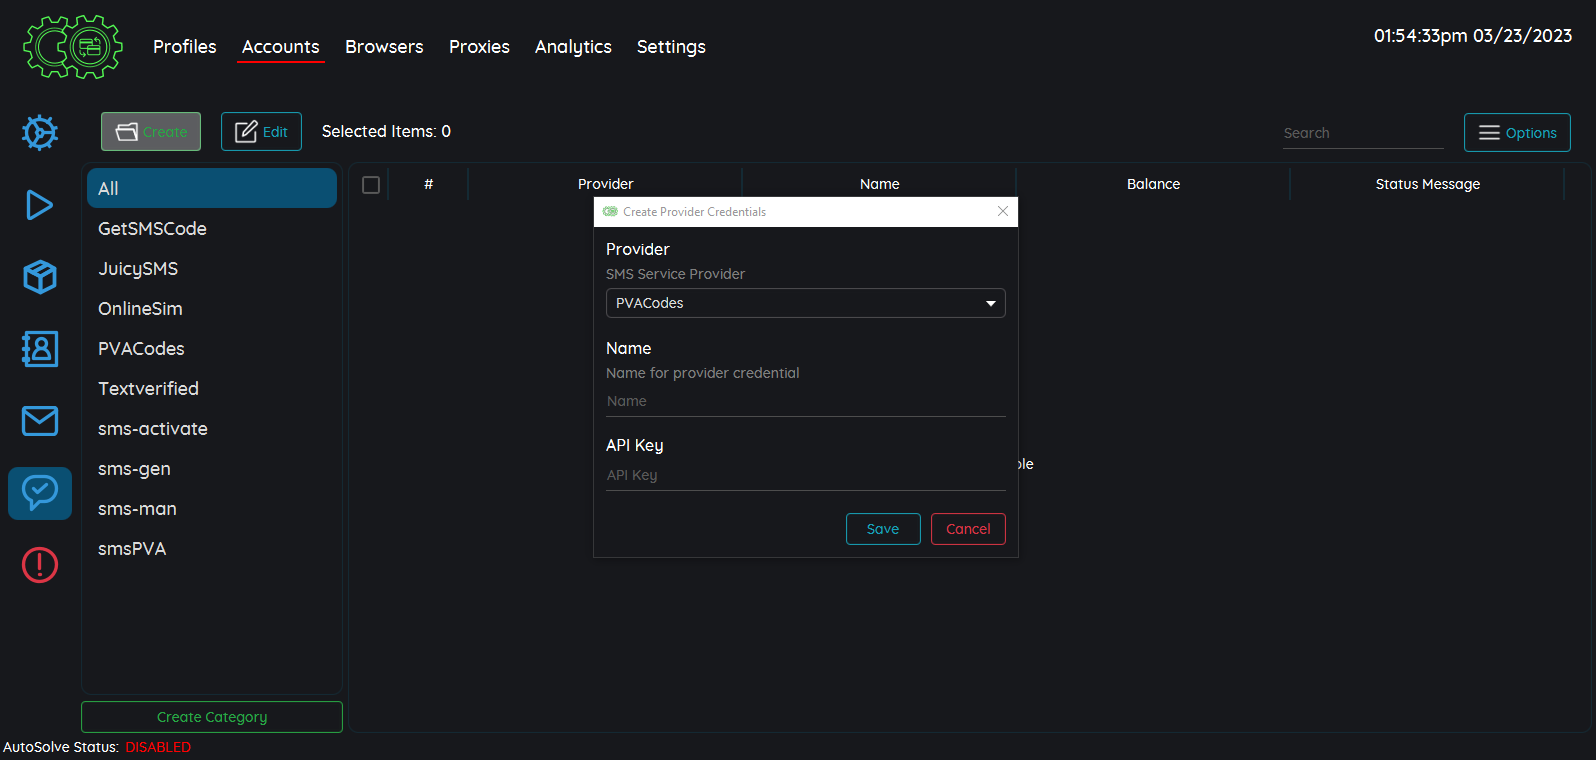Click the # column header
The image size is (1596, 760).
428,184
